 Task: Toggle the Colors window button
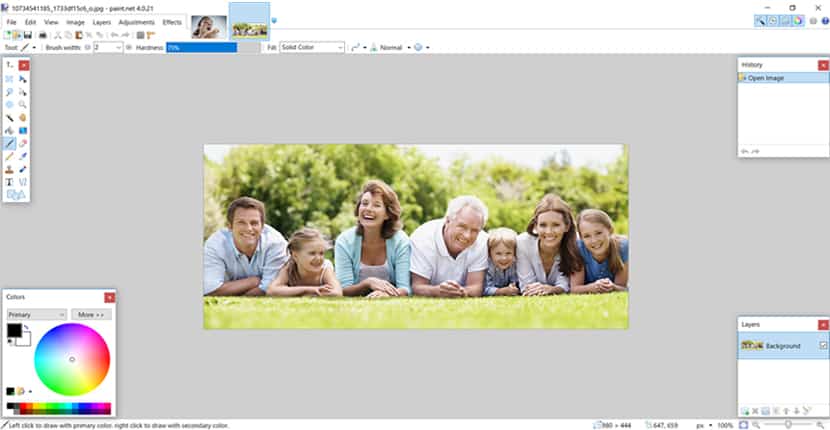pos(798,21)
